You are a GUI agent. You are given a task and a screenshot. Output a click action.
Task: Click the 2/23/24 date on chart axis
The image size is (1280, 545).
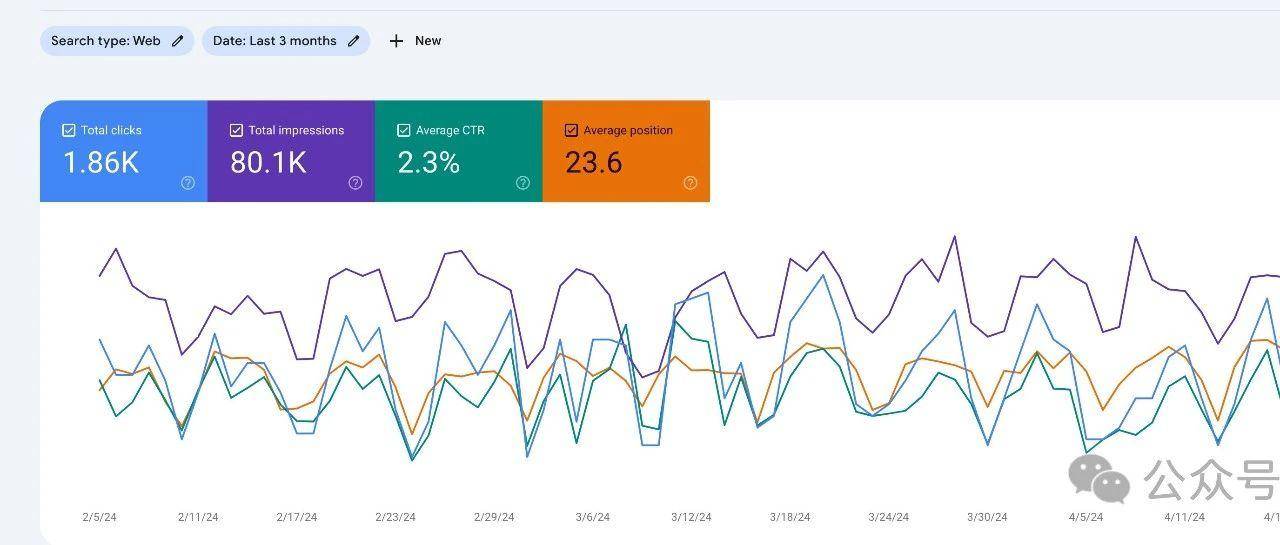pos(395,517)
